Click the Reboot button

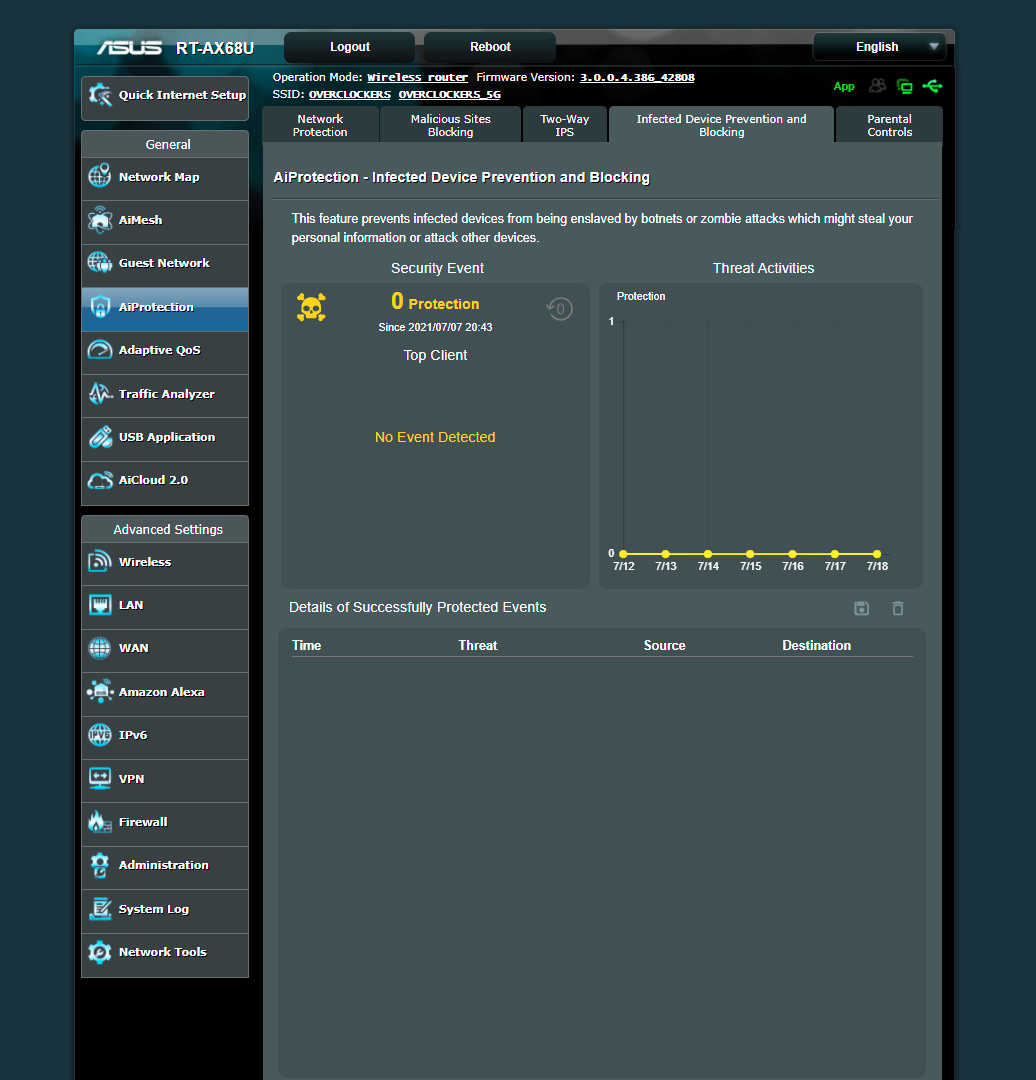490,47
